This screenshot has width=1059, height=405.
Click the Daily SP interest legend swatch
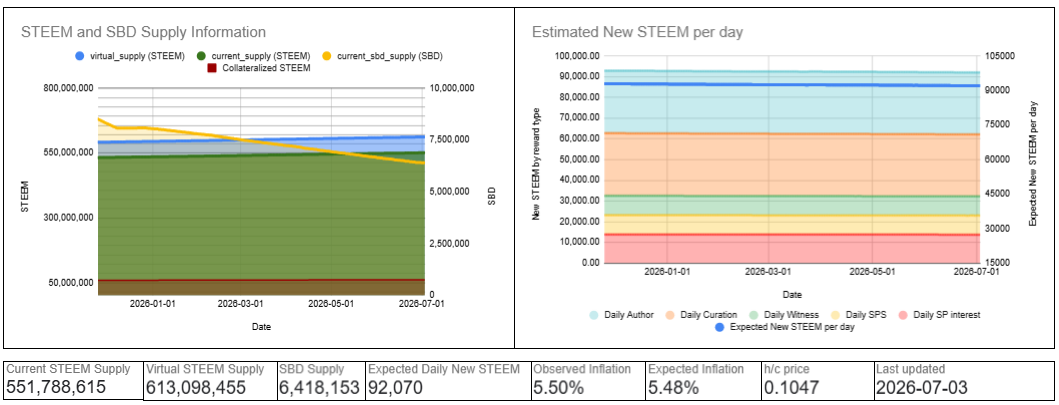pyautogui.click(x=901, y=315)
